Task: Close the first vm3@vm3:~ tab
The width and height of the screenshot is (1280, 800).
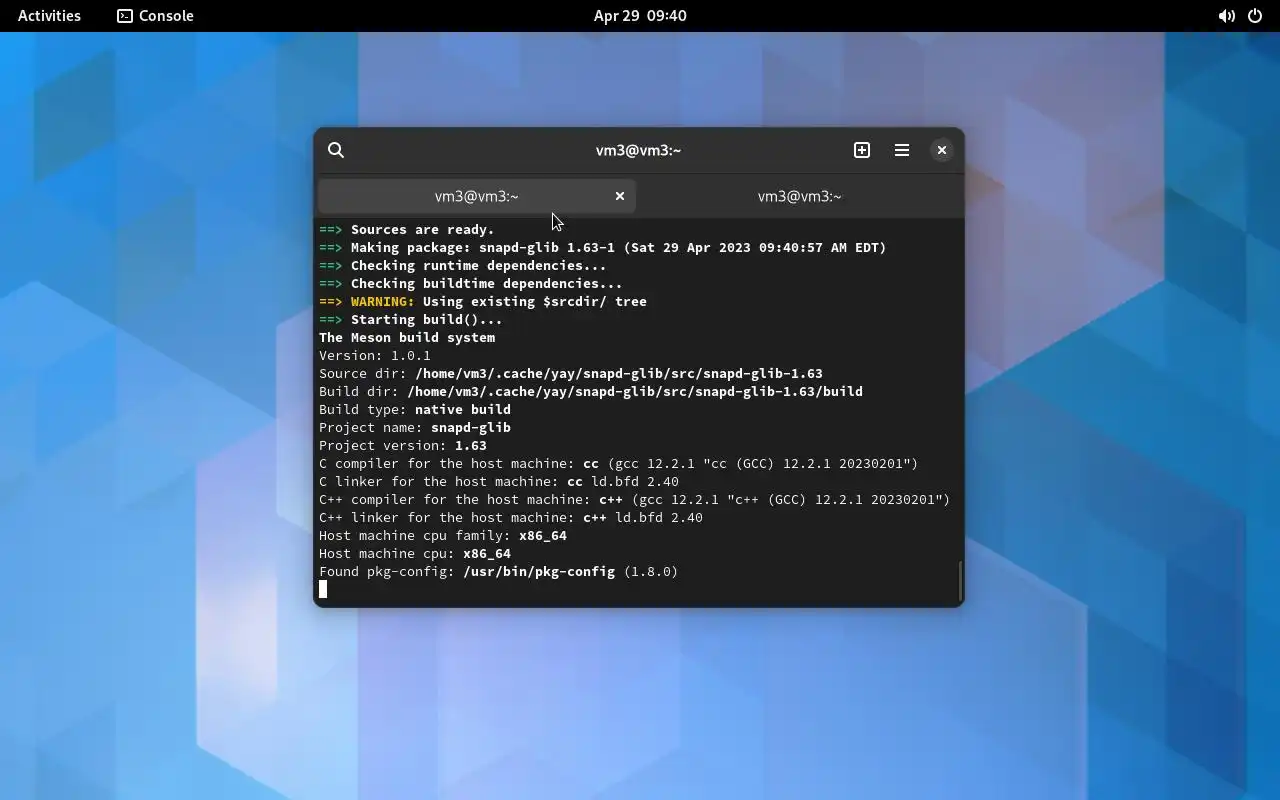Action: 620,196
